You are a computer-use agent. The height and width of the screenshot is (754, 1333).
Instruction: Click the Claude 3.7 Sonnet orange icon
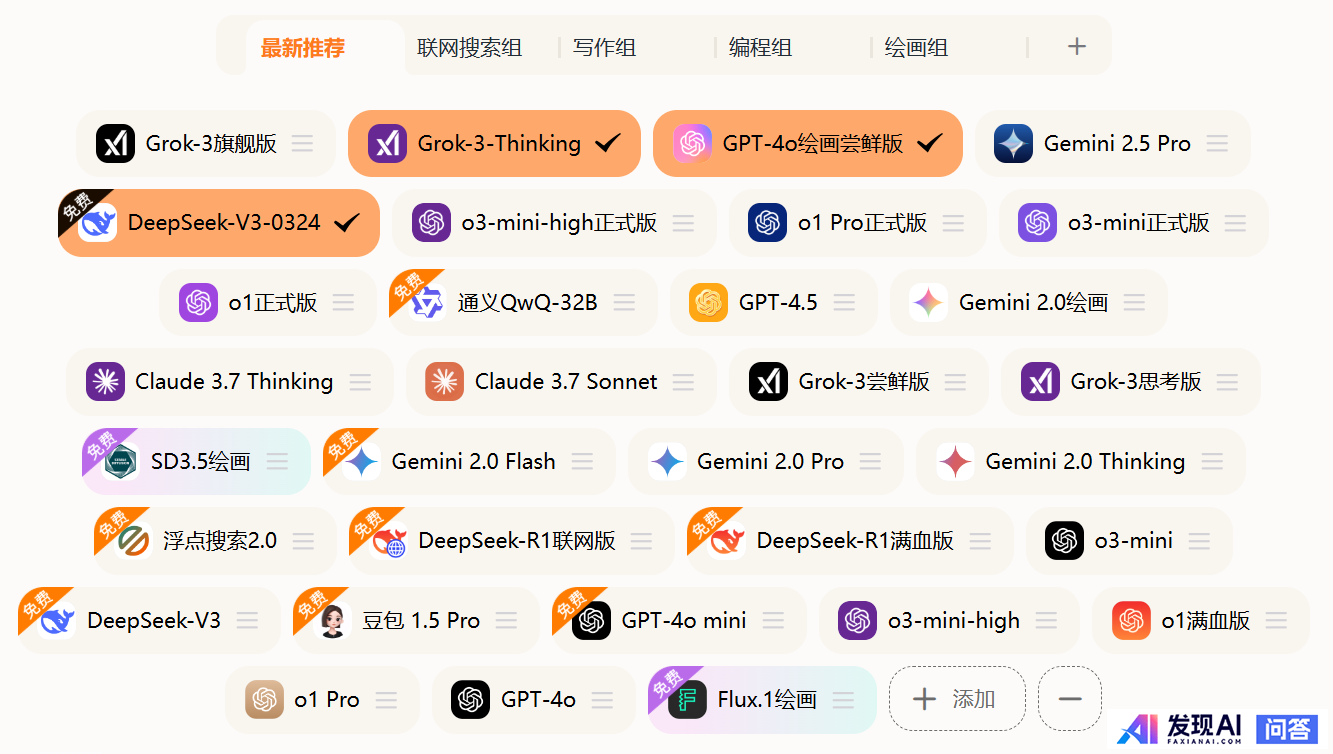coord(444,382)
